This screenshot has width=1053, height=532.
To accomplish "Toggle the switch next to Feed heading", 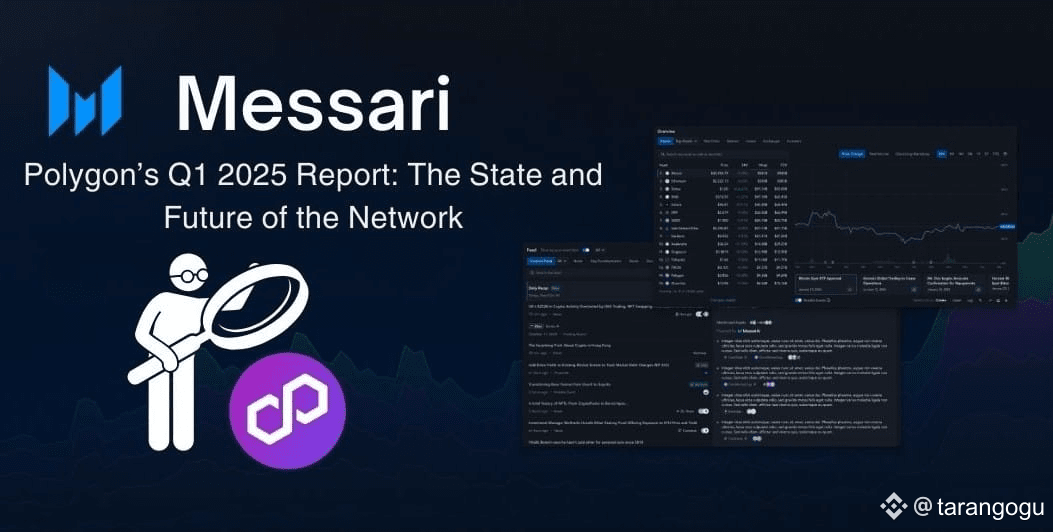I will point(586,250).
